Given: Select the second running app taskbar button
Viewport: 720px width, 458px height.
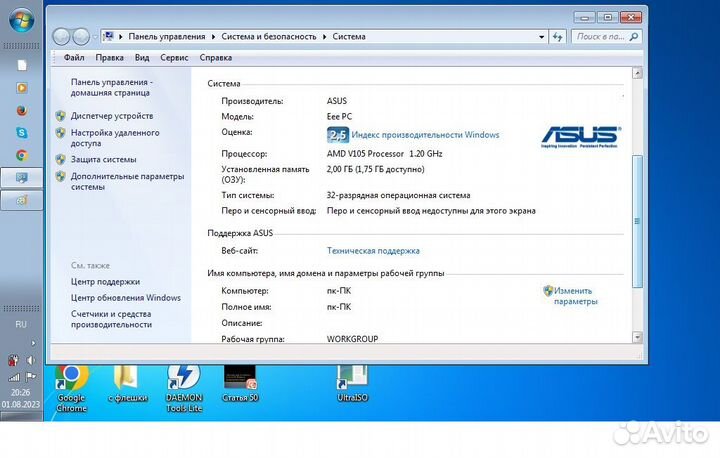Looking at the screenshot, I should click(x=22, y=200).
